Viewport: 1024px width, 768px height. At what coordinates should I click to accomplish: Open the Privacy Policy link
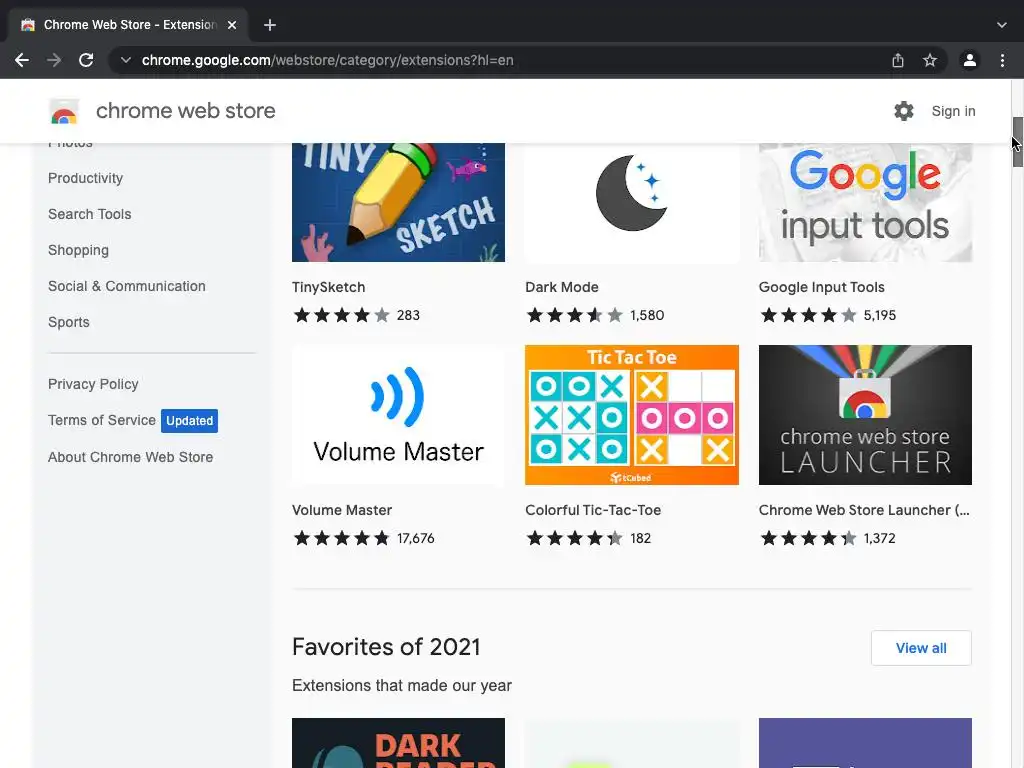pyautogui.click(x=93, y=384)
